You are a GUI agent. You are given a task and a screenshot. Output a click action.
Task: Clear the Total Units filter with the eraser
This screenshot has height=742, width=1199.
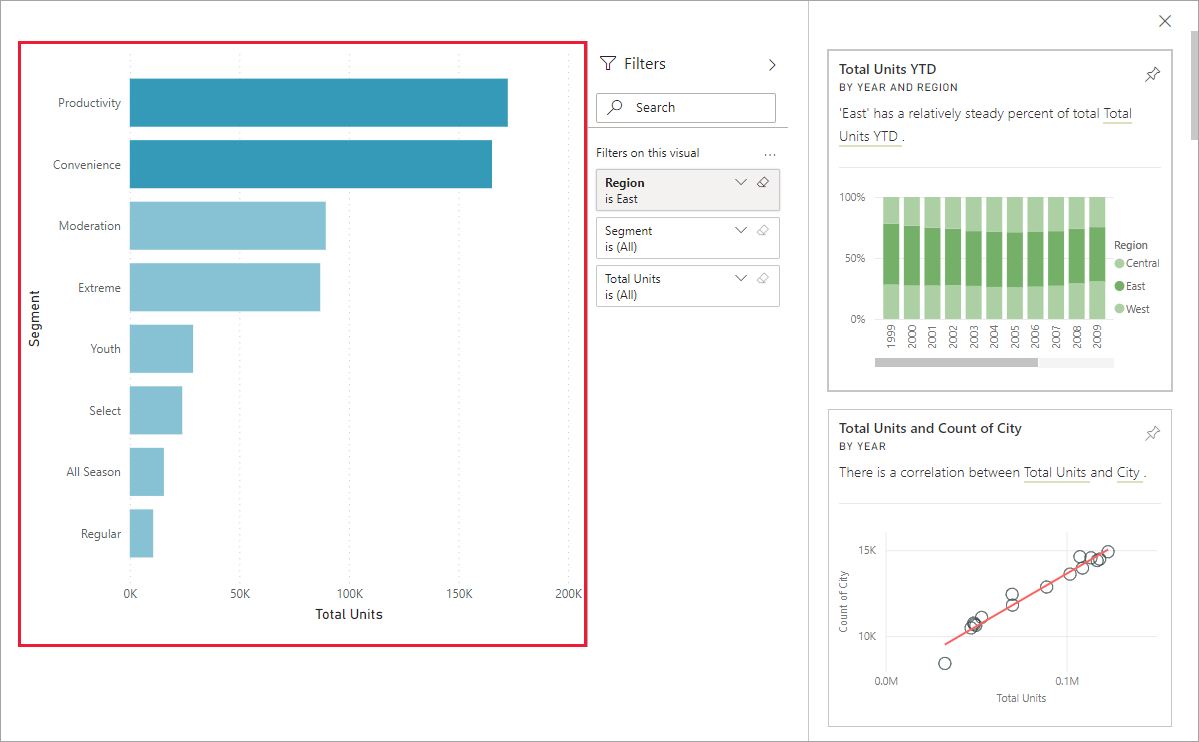click(762, 277)
